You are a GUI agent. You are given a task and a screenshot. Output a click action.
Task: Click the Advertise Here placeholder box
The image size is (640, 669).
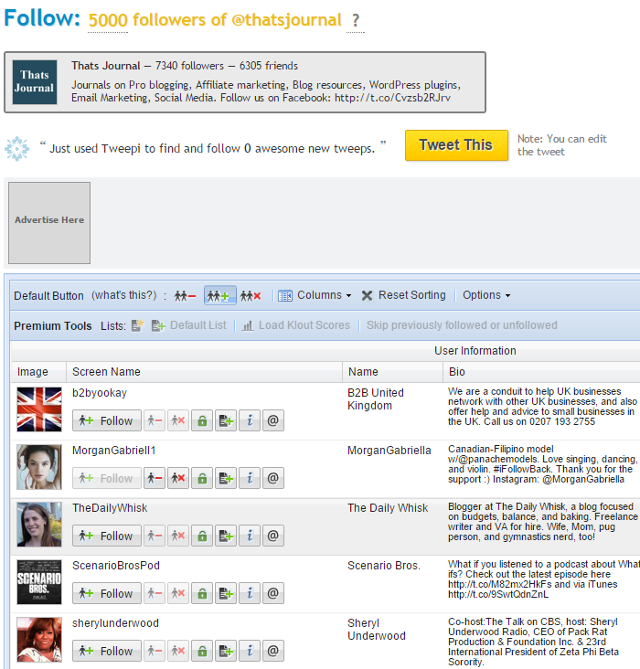pyautogui.click(x=49, y=221)
